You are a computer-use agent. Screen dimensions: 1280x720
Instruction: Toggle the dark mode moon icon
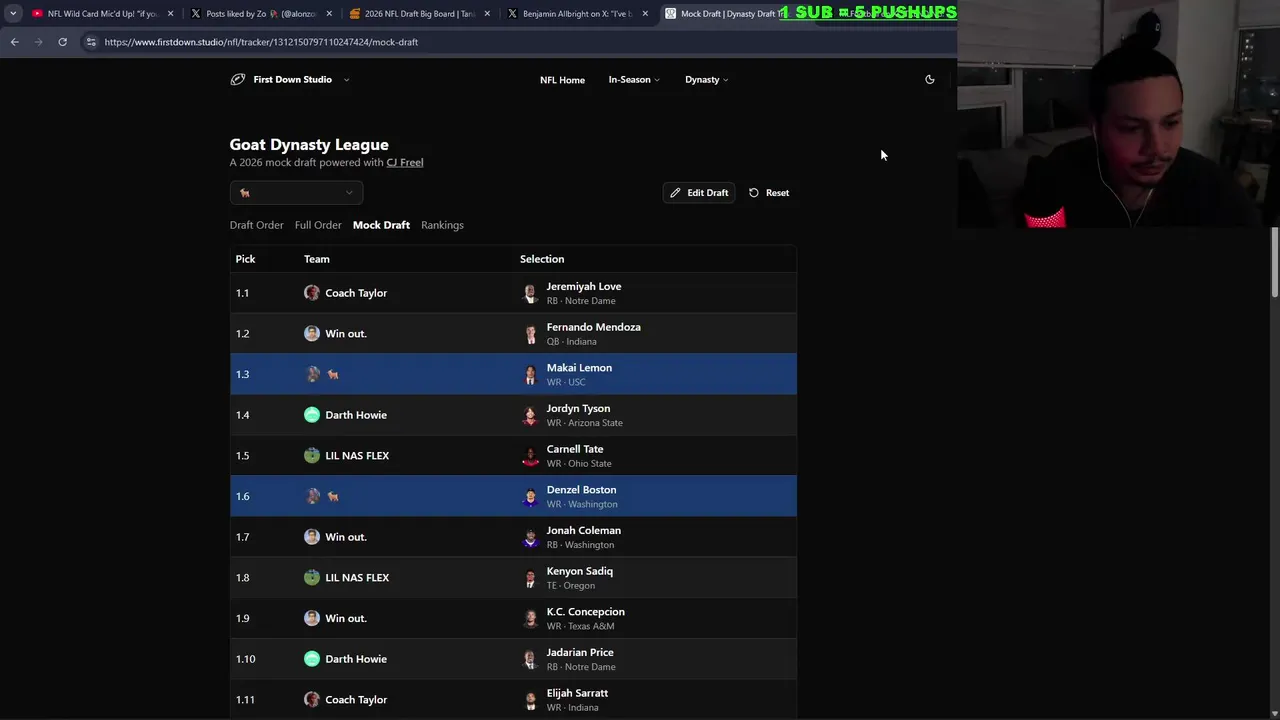929,79
